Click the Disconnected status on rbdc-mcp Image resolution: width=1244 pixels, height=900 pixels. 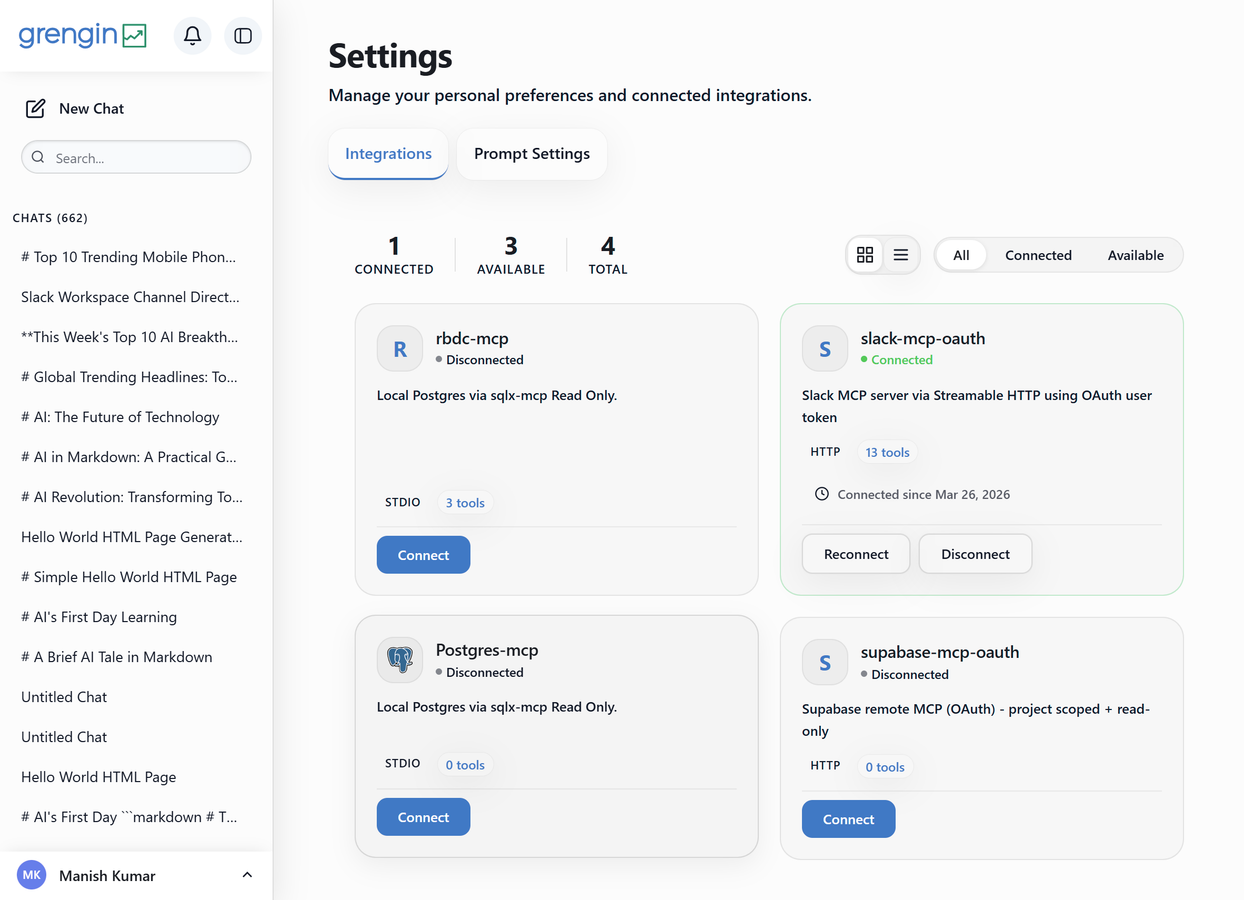coord(480,360)
